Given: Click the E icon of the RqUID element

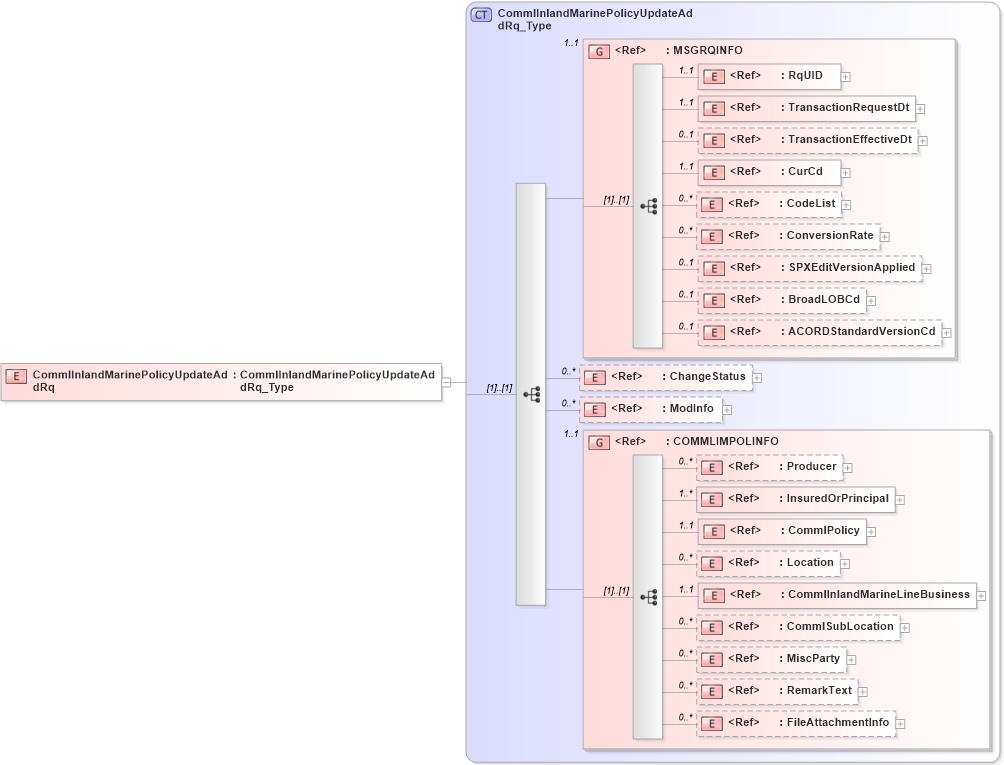Looking at the screenshot, I should click(x=714, y=76).
